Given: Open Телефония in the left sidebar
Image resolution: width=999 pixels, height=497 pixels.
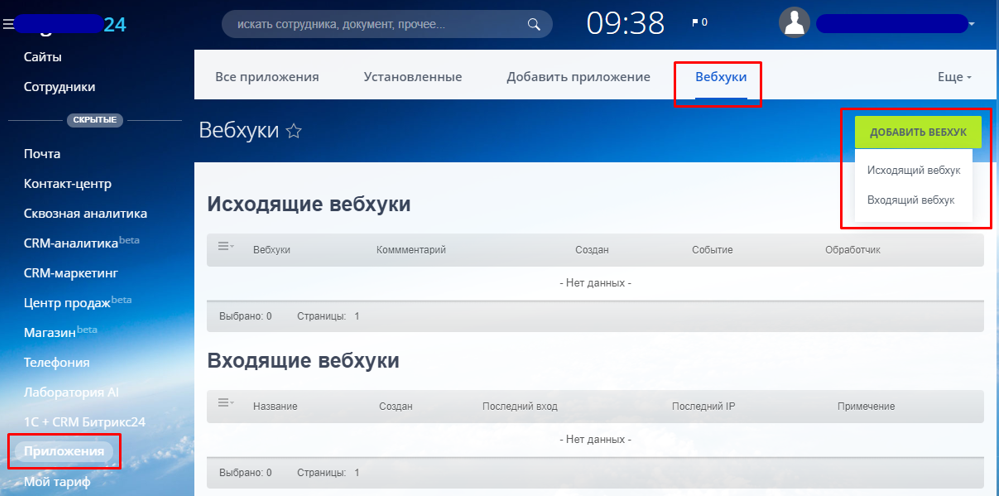Looking at the screenshot, I should [57, 362].
